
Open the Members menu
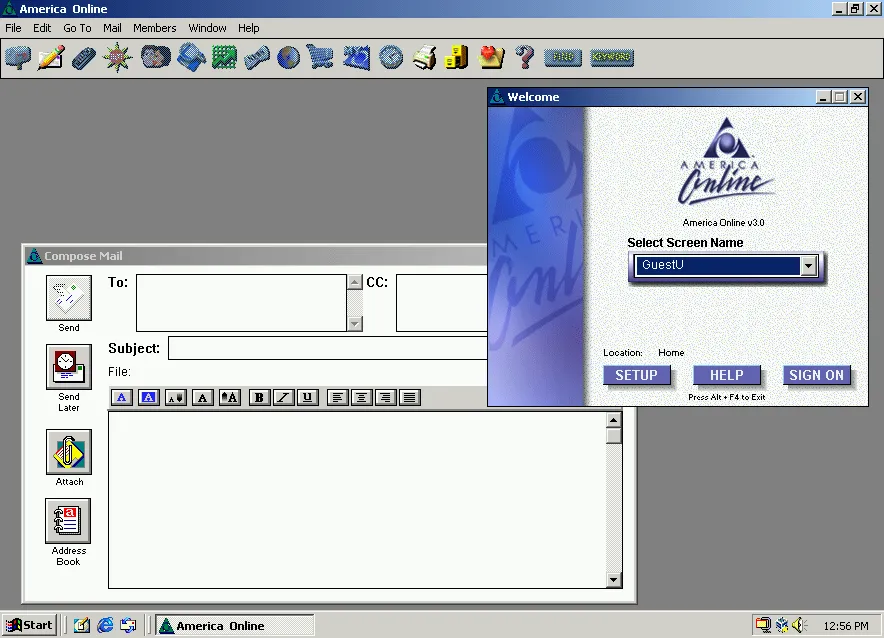tap(154, 28)
